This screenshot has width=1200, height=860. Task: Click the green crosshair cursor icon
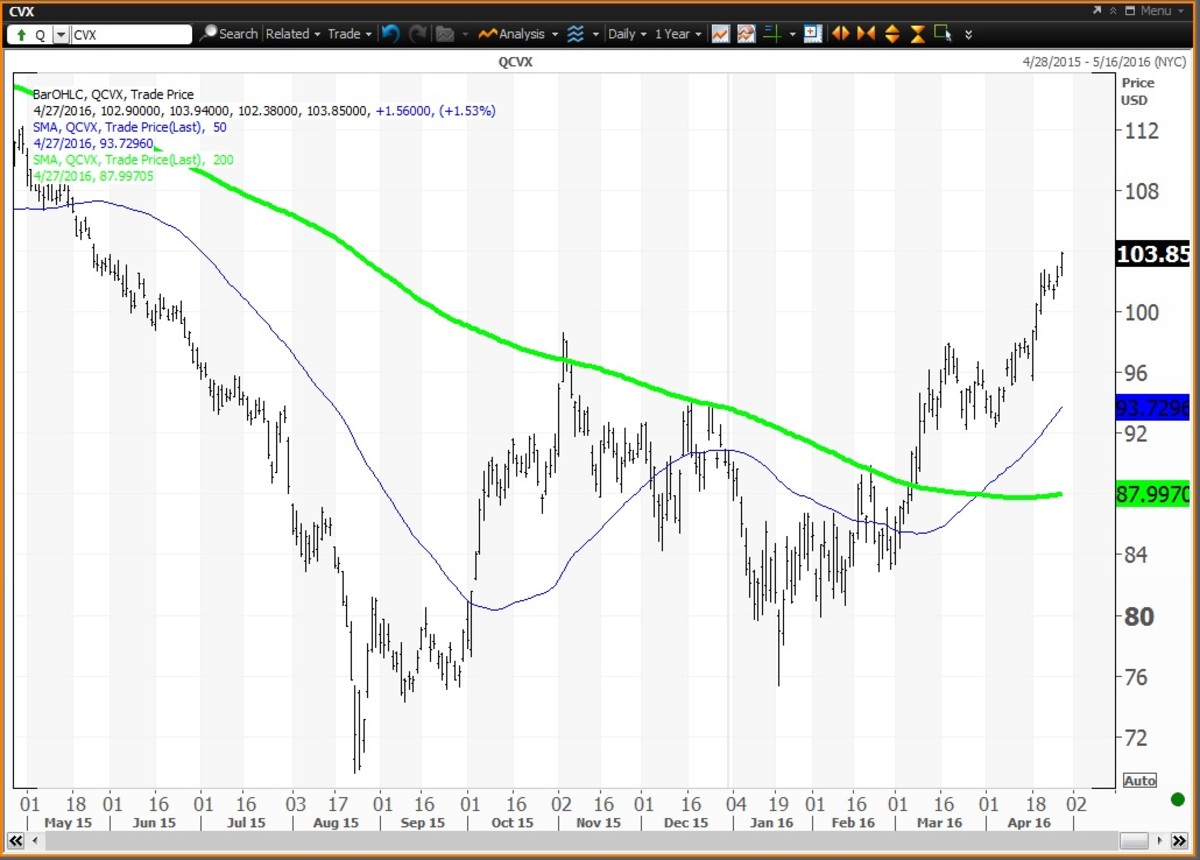[x=771, y=34]
